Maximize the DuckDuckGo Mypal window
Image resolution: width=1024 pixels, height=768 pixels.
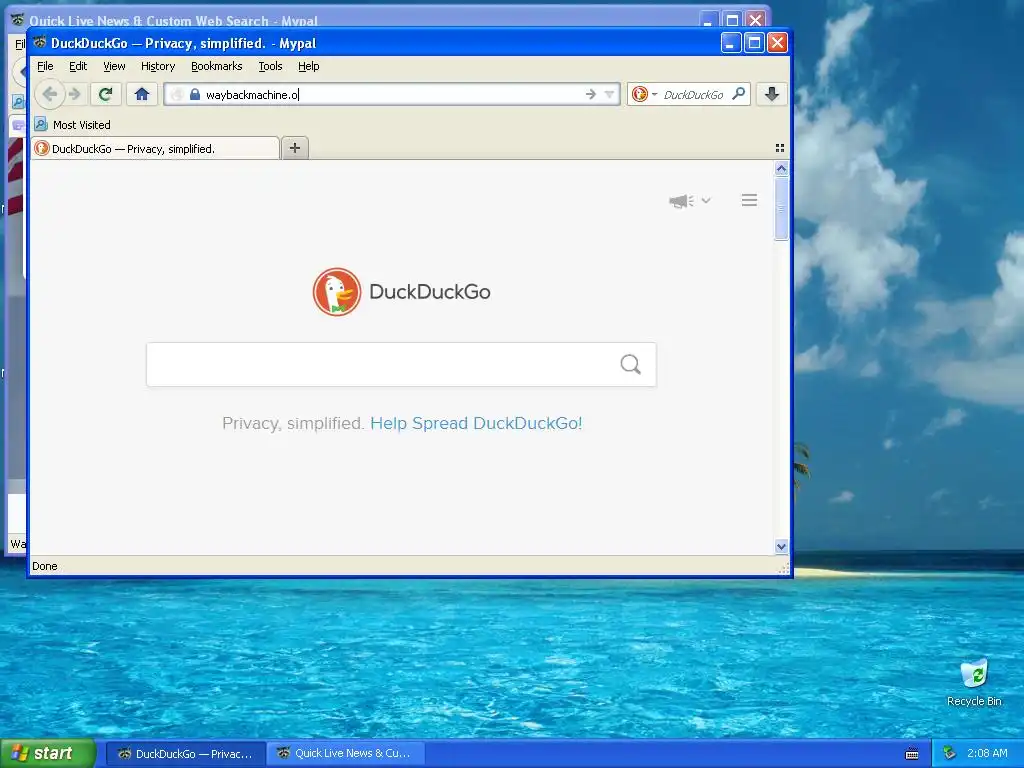click(754, 43)
